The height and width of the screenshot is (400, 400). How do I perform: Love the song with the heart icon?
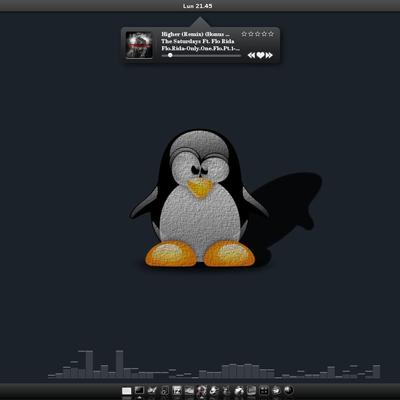pyautogui.click(x=260, y=55)
